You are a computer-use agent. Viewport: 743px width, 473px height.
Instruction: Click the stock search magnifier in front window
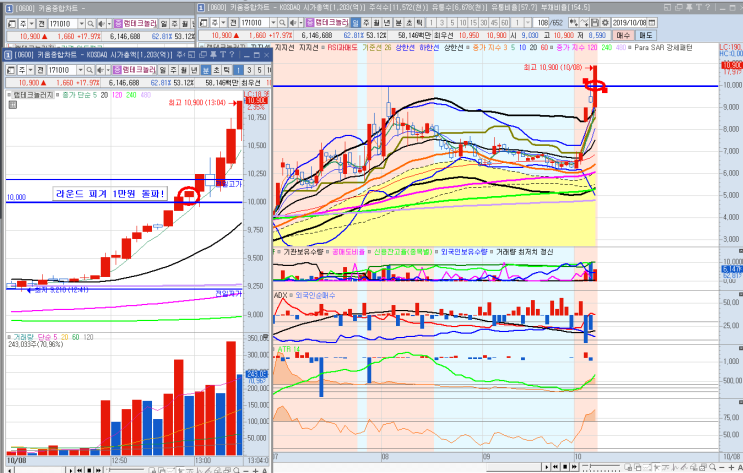(x=90, y=70)
